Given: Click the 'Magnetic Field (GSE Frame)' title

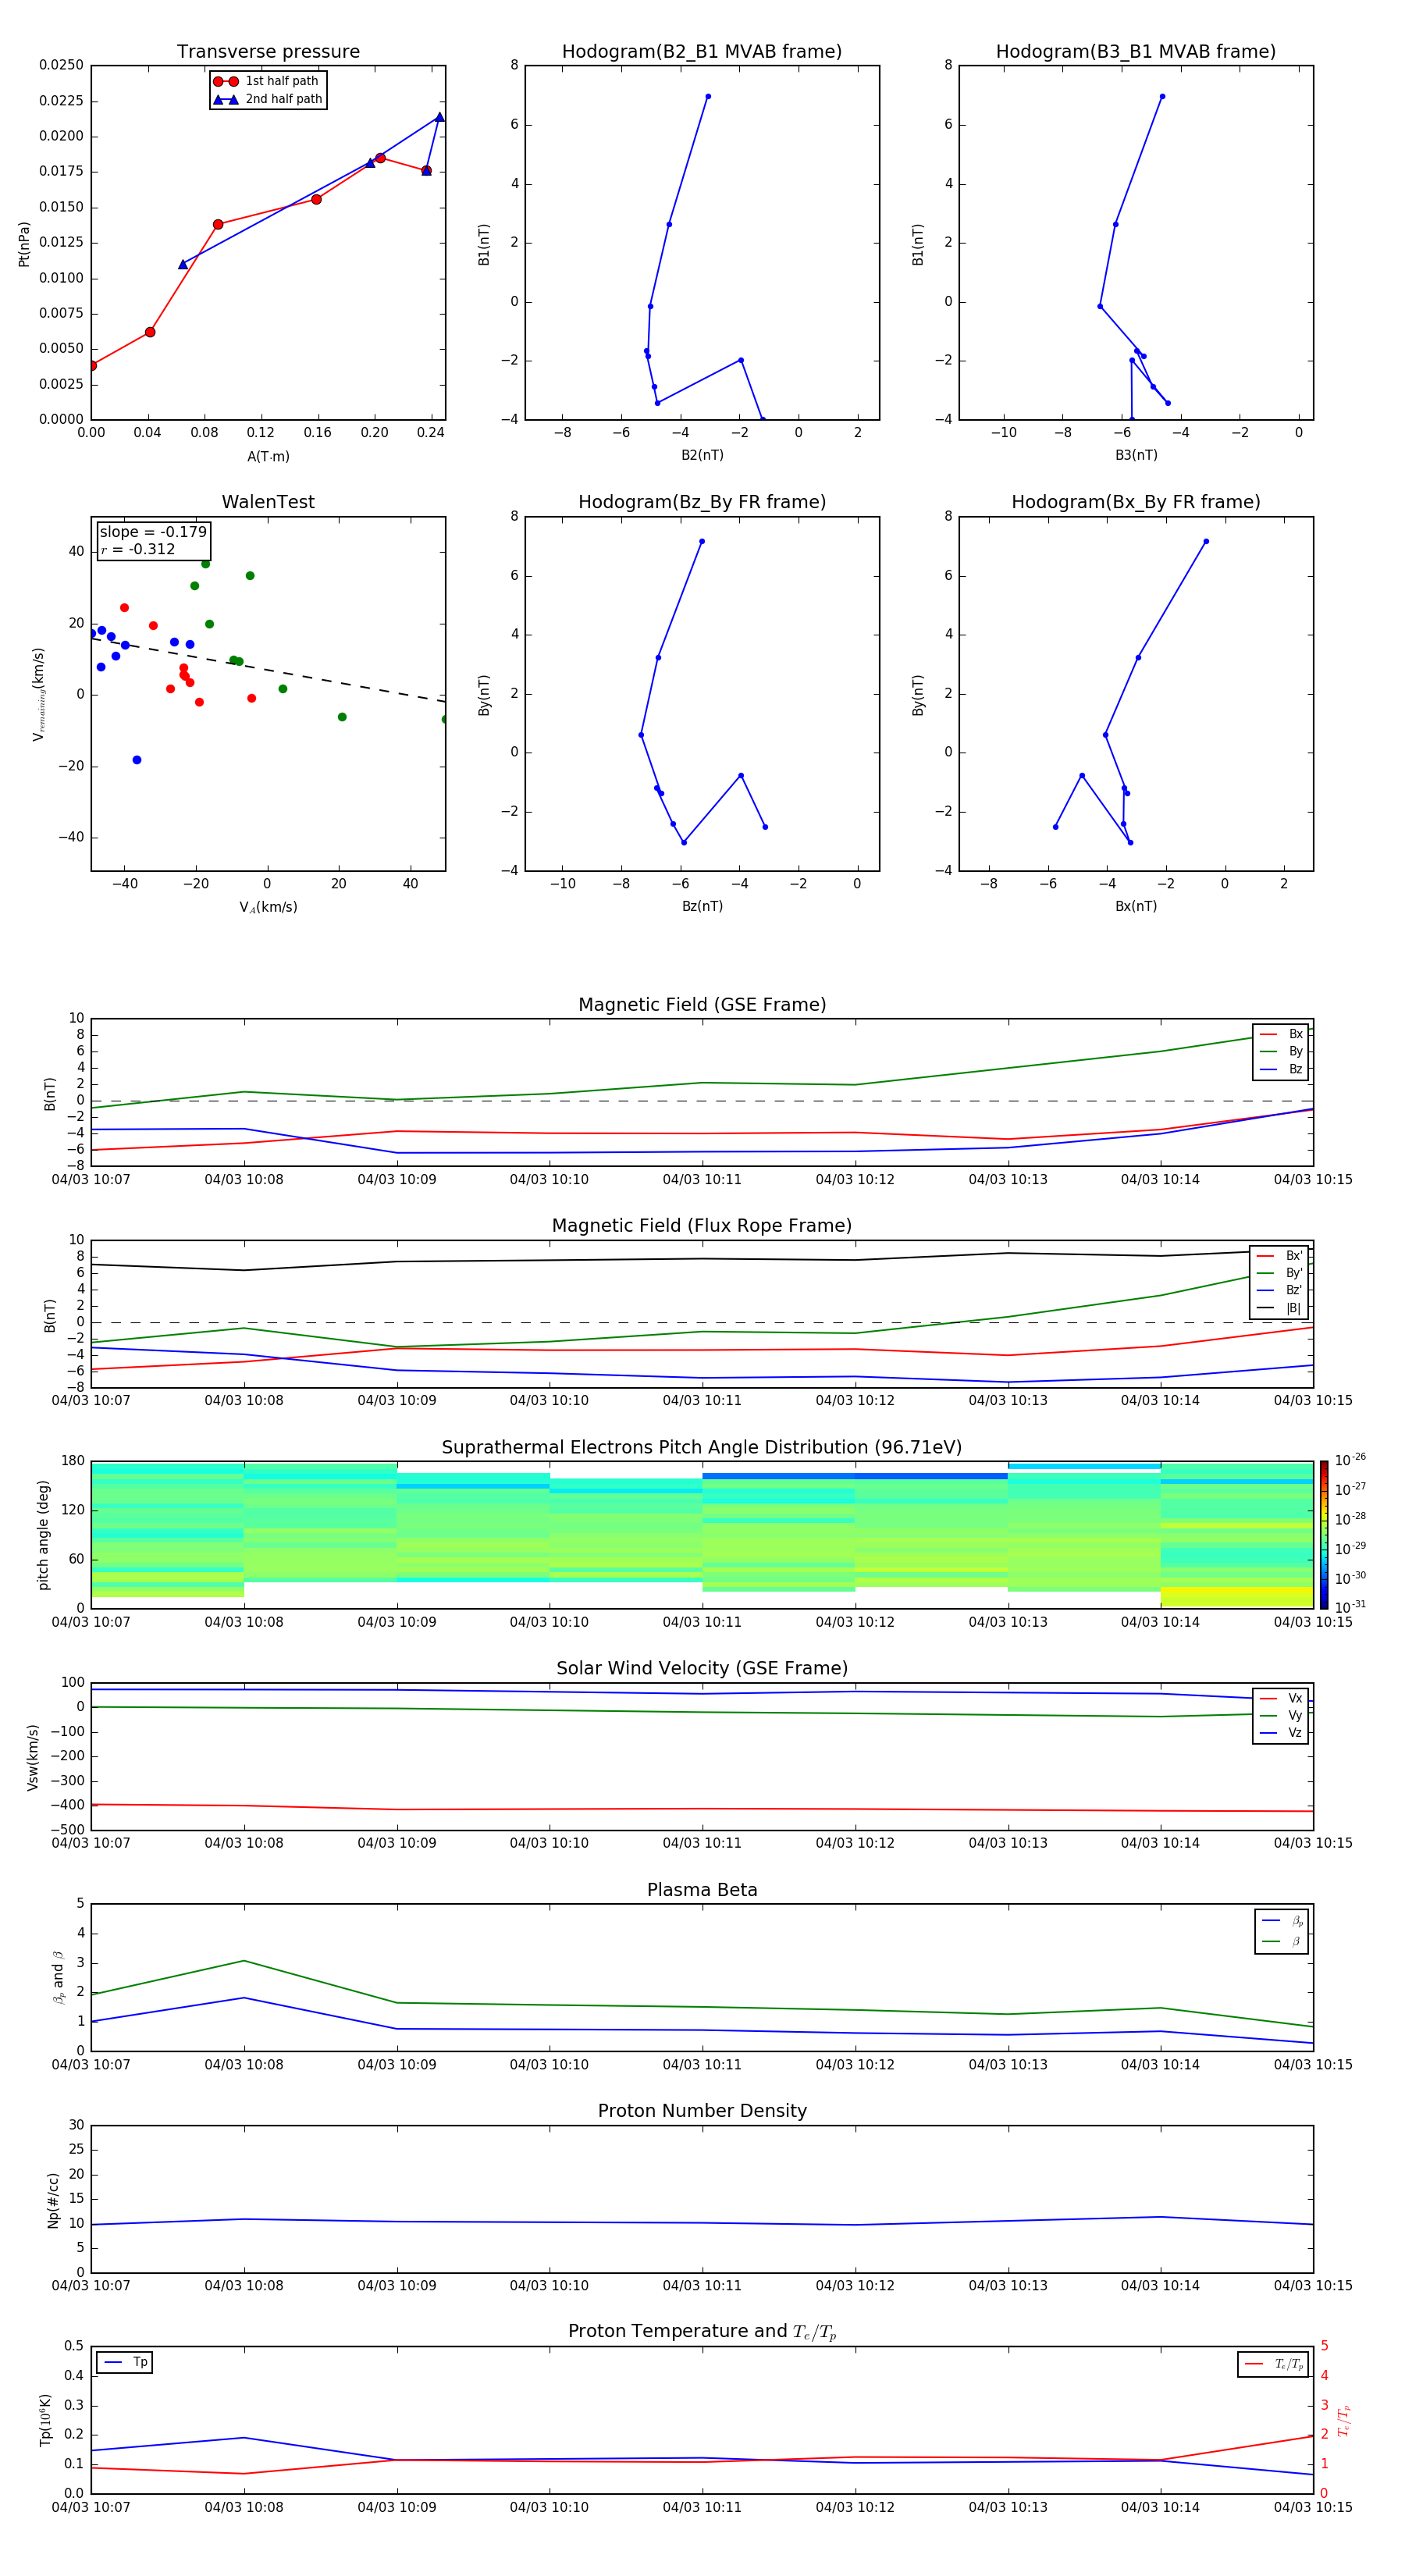Looking at the screenshot, I should [x=702, y=1005].
